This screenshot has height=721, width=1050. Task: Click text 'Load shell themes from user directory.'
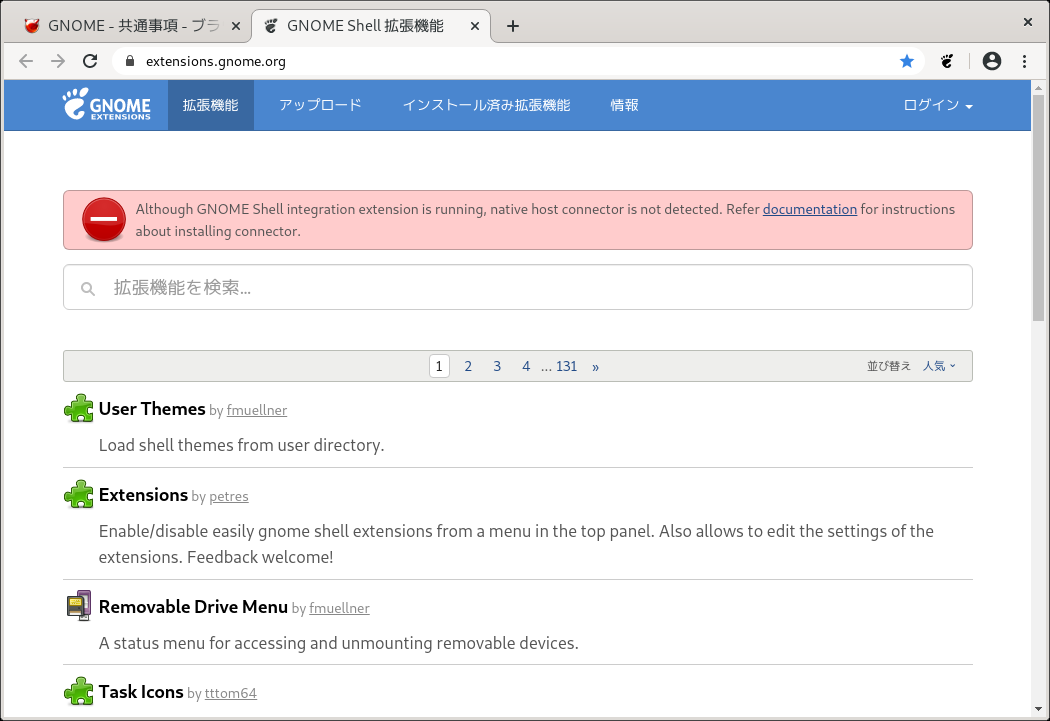(x=242, y=445)
